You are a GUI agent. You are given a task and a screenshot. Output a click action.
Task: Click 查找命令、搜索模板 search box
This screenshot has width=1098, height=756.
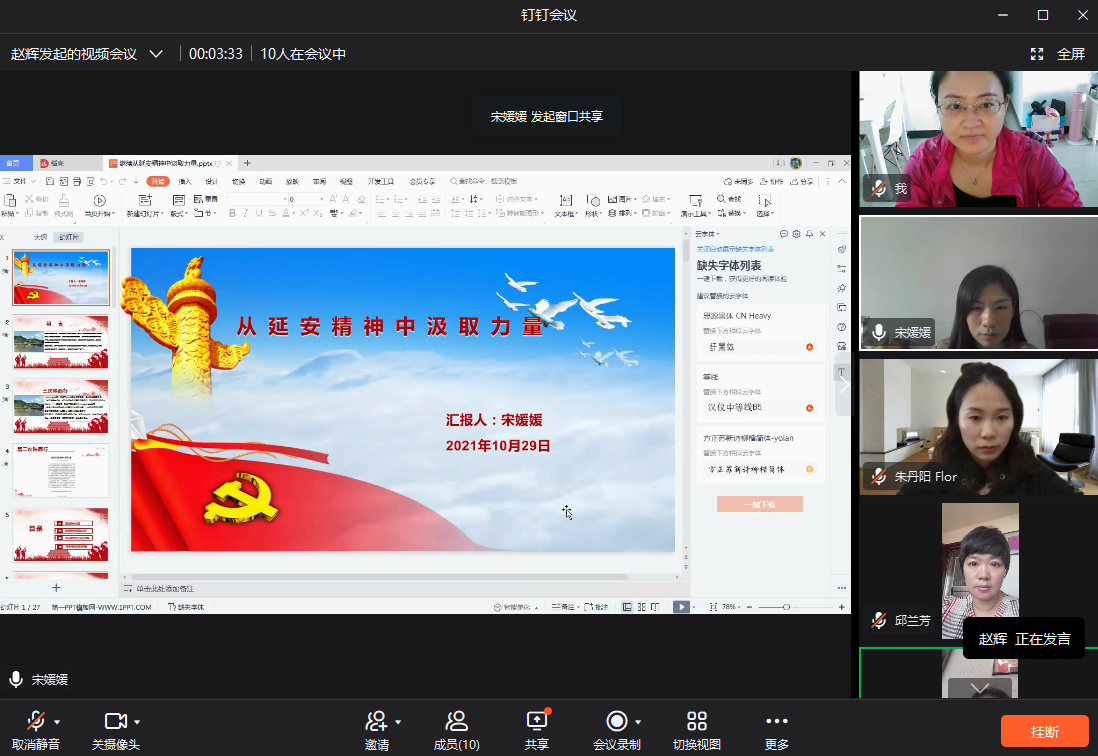click(x=484, y=181)
